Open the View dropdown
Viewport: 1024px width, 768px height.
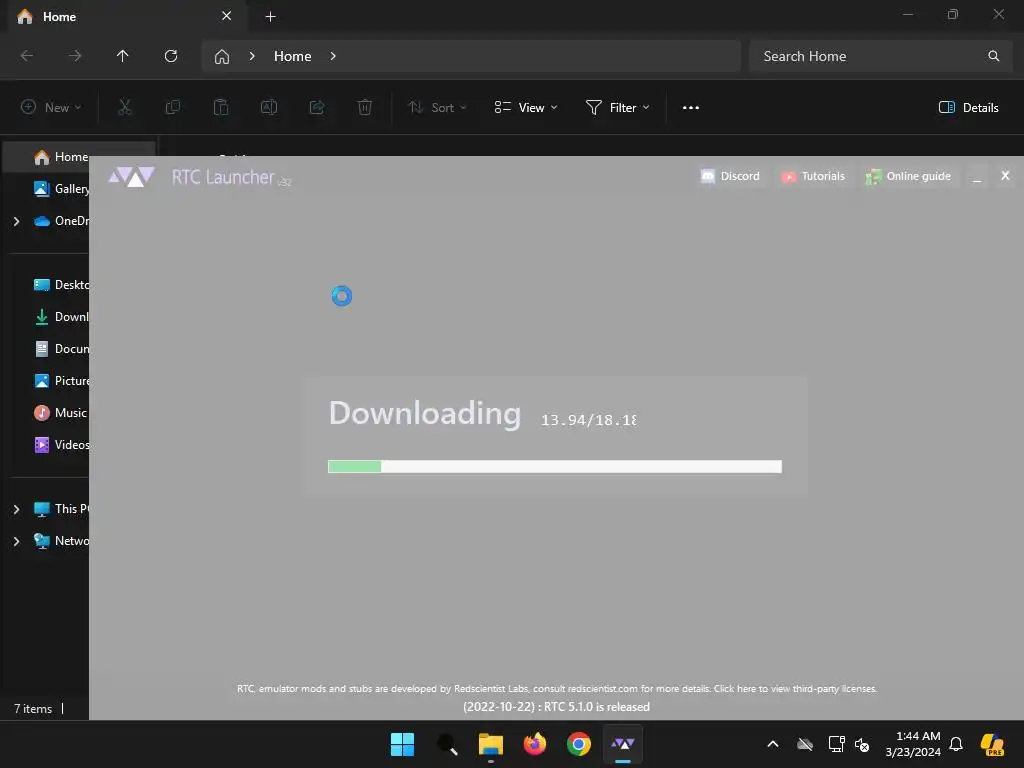[526, 108]
